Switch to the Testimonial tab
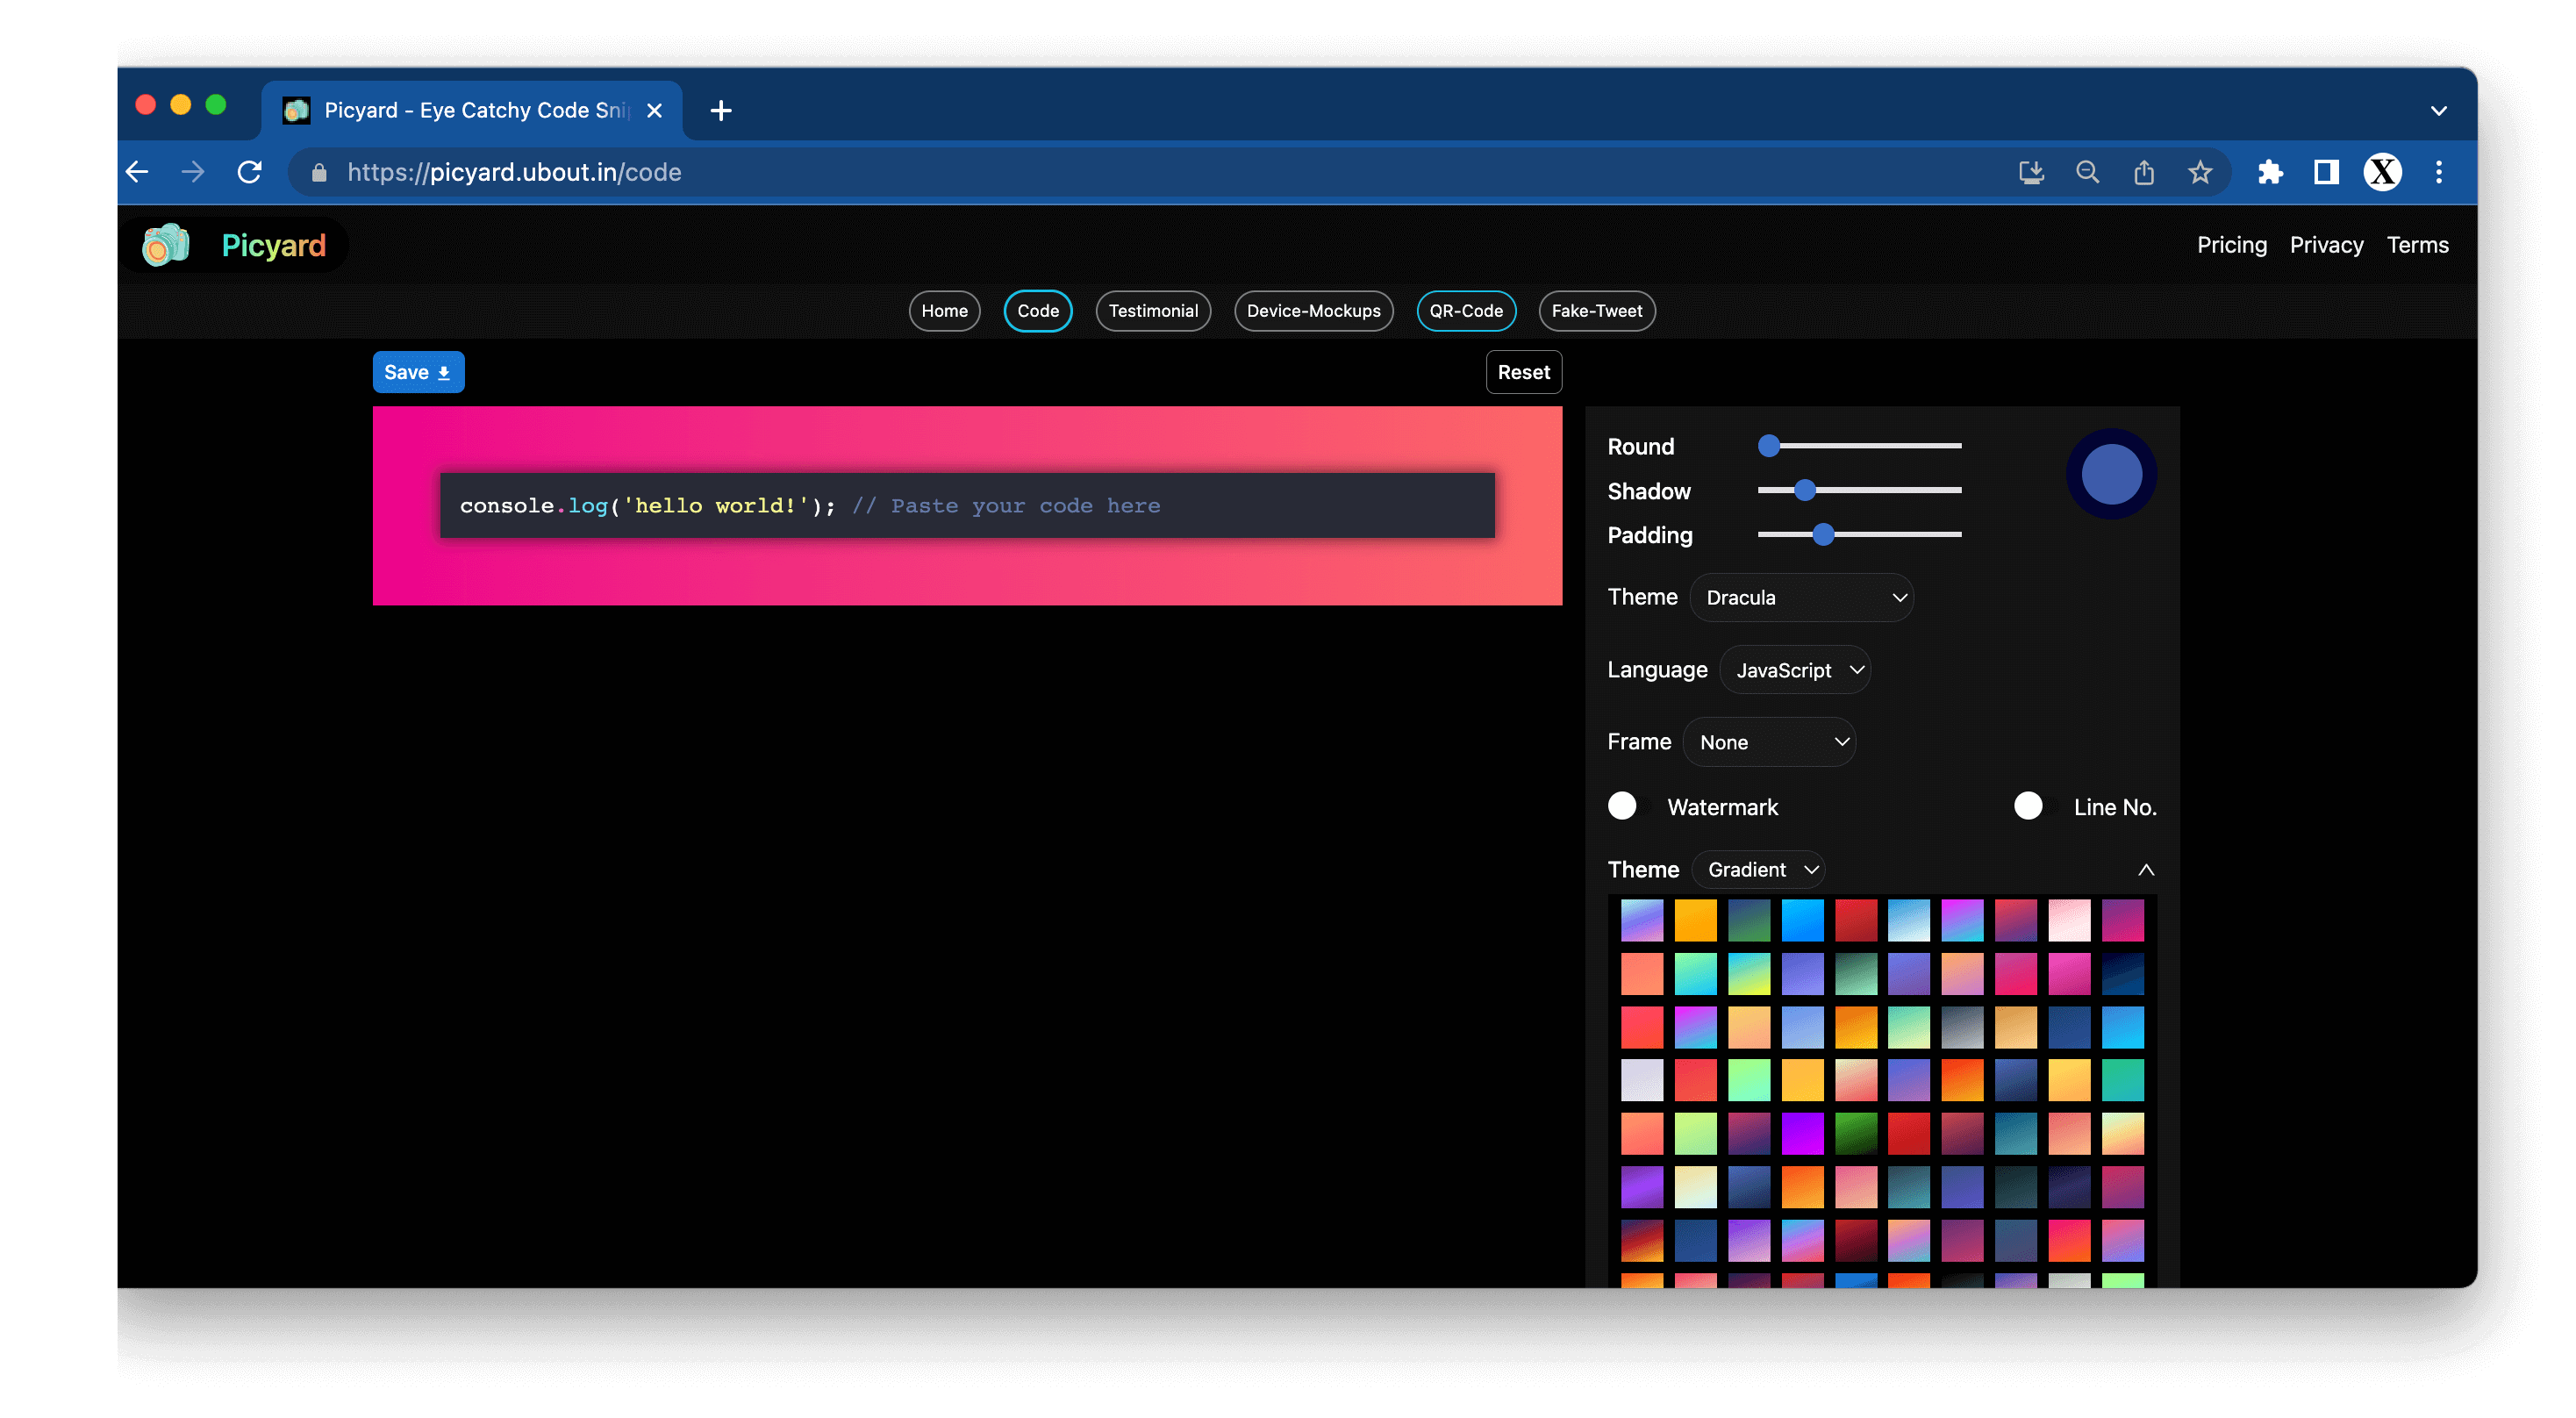 point(1153,311)
